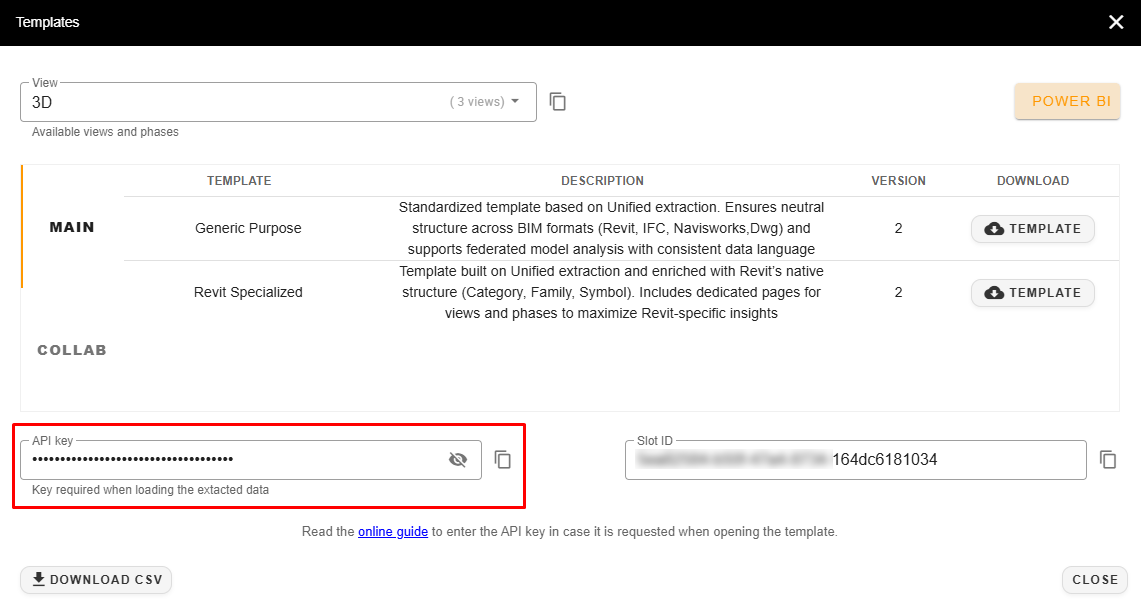Select the Generic Purpose template row name
The image size is (1141, 600).
248,228
